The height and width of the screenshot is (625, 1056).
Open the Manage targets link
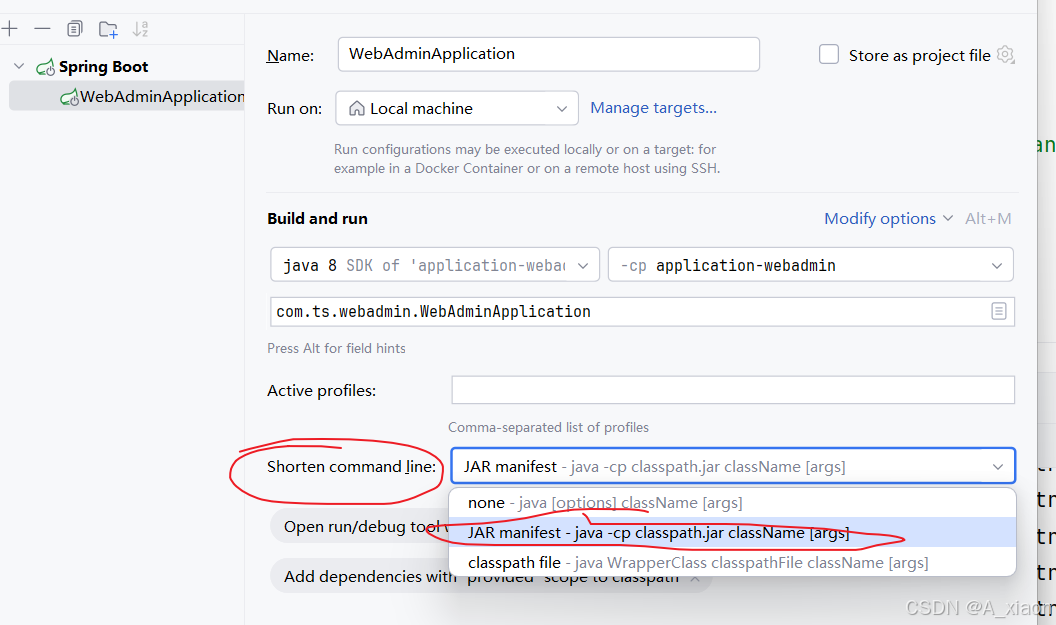click(654, 108)
